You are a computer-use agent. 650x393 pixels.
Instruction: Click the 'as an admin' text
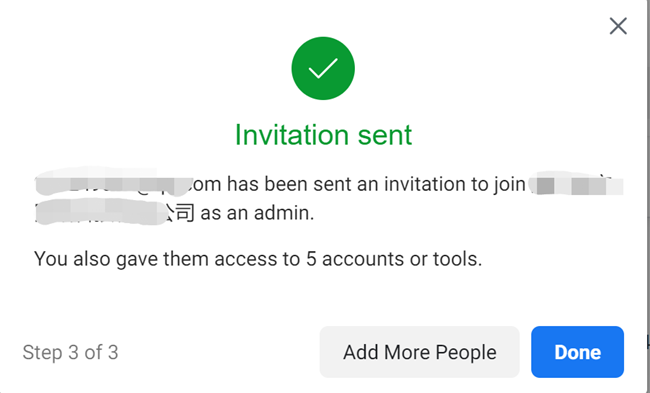(x=257, y=213)
